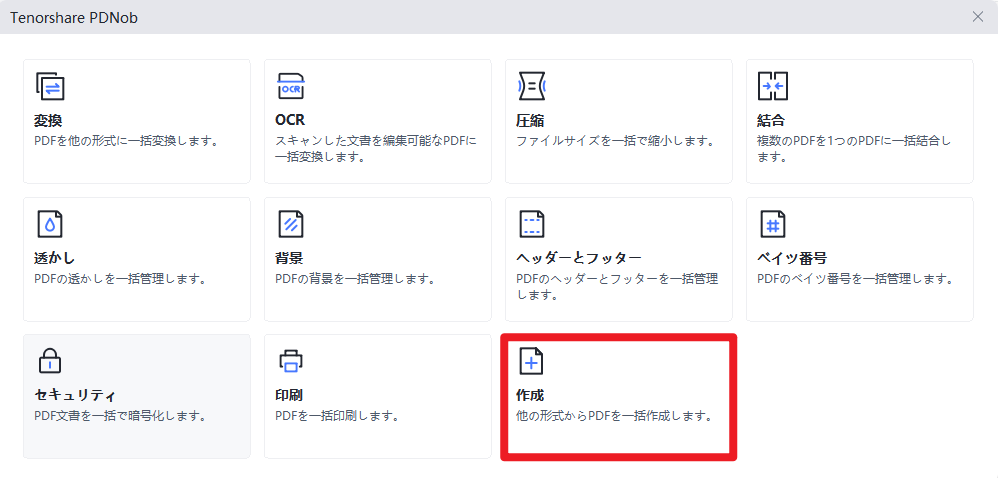Choose the 透かし heading

point(54,258)
